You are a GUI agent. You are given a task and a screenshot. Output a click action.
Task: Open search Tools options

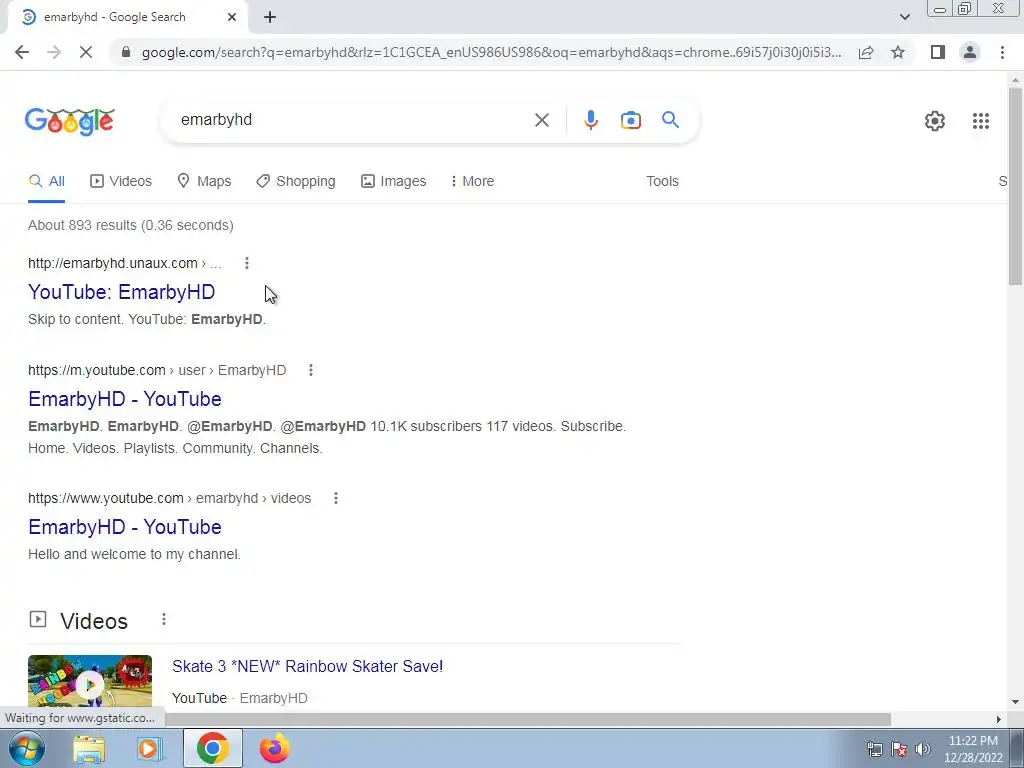click(x=662, y=182)
